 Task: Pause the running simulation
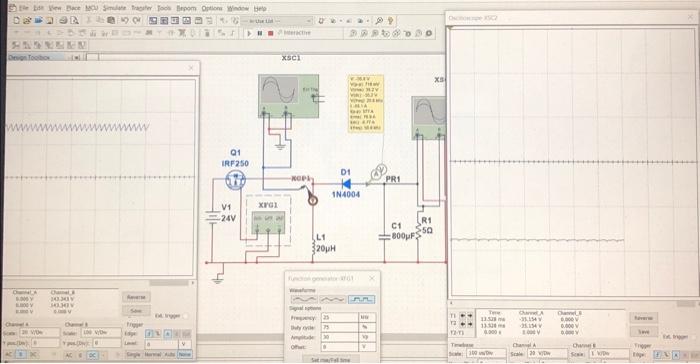(x=260, y=33)
